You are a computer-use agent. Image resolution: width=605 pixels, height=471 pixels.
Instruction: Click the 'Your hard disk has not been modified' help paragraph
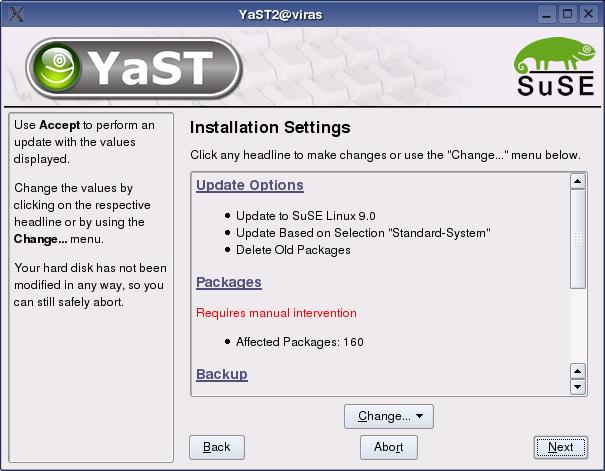pyautogui.click(x=90, y=285)
